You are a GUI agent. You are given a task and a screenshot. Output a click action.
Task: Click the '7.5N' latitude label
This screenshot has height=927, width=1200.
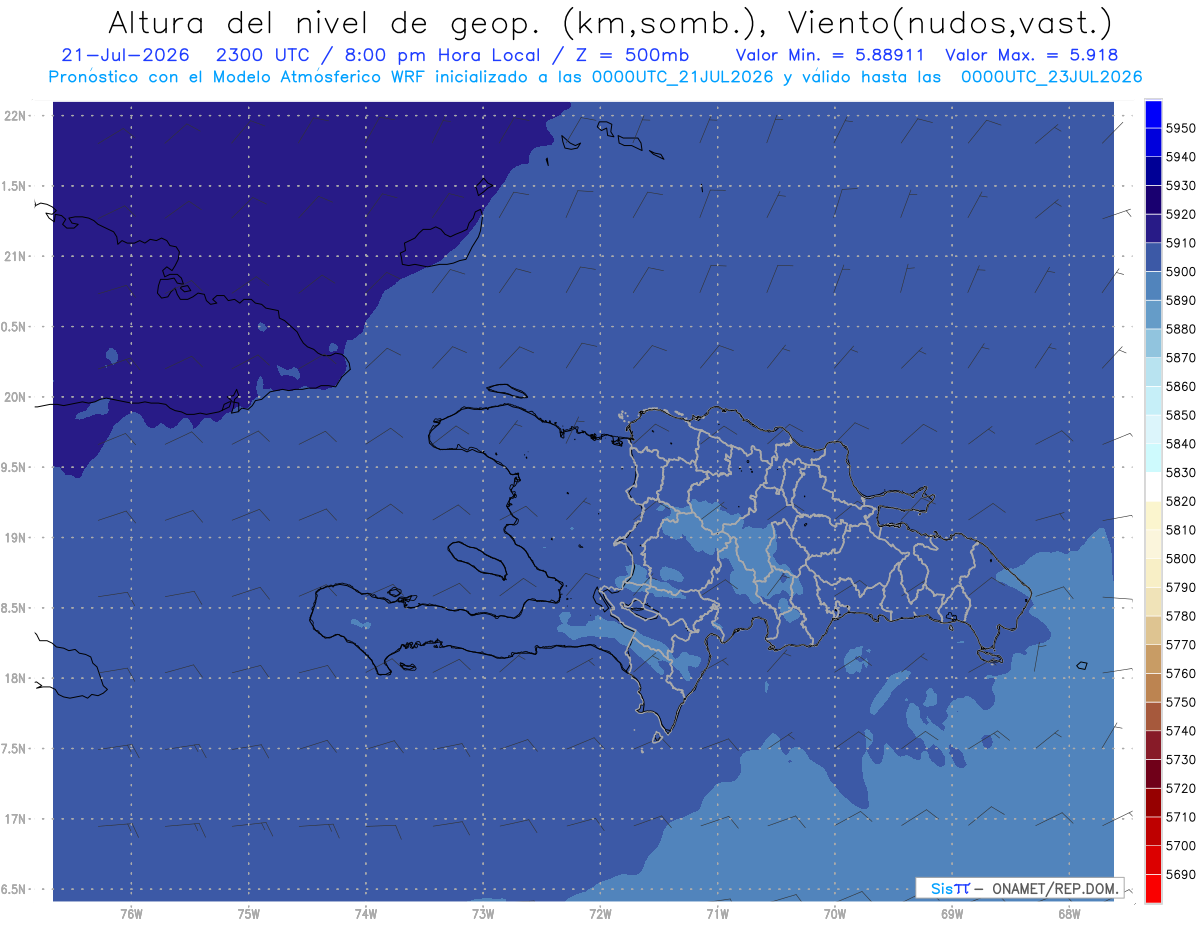(x=15, y=749)
